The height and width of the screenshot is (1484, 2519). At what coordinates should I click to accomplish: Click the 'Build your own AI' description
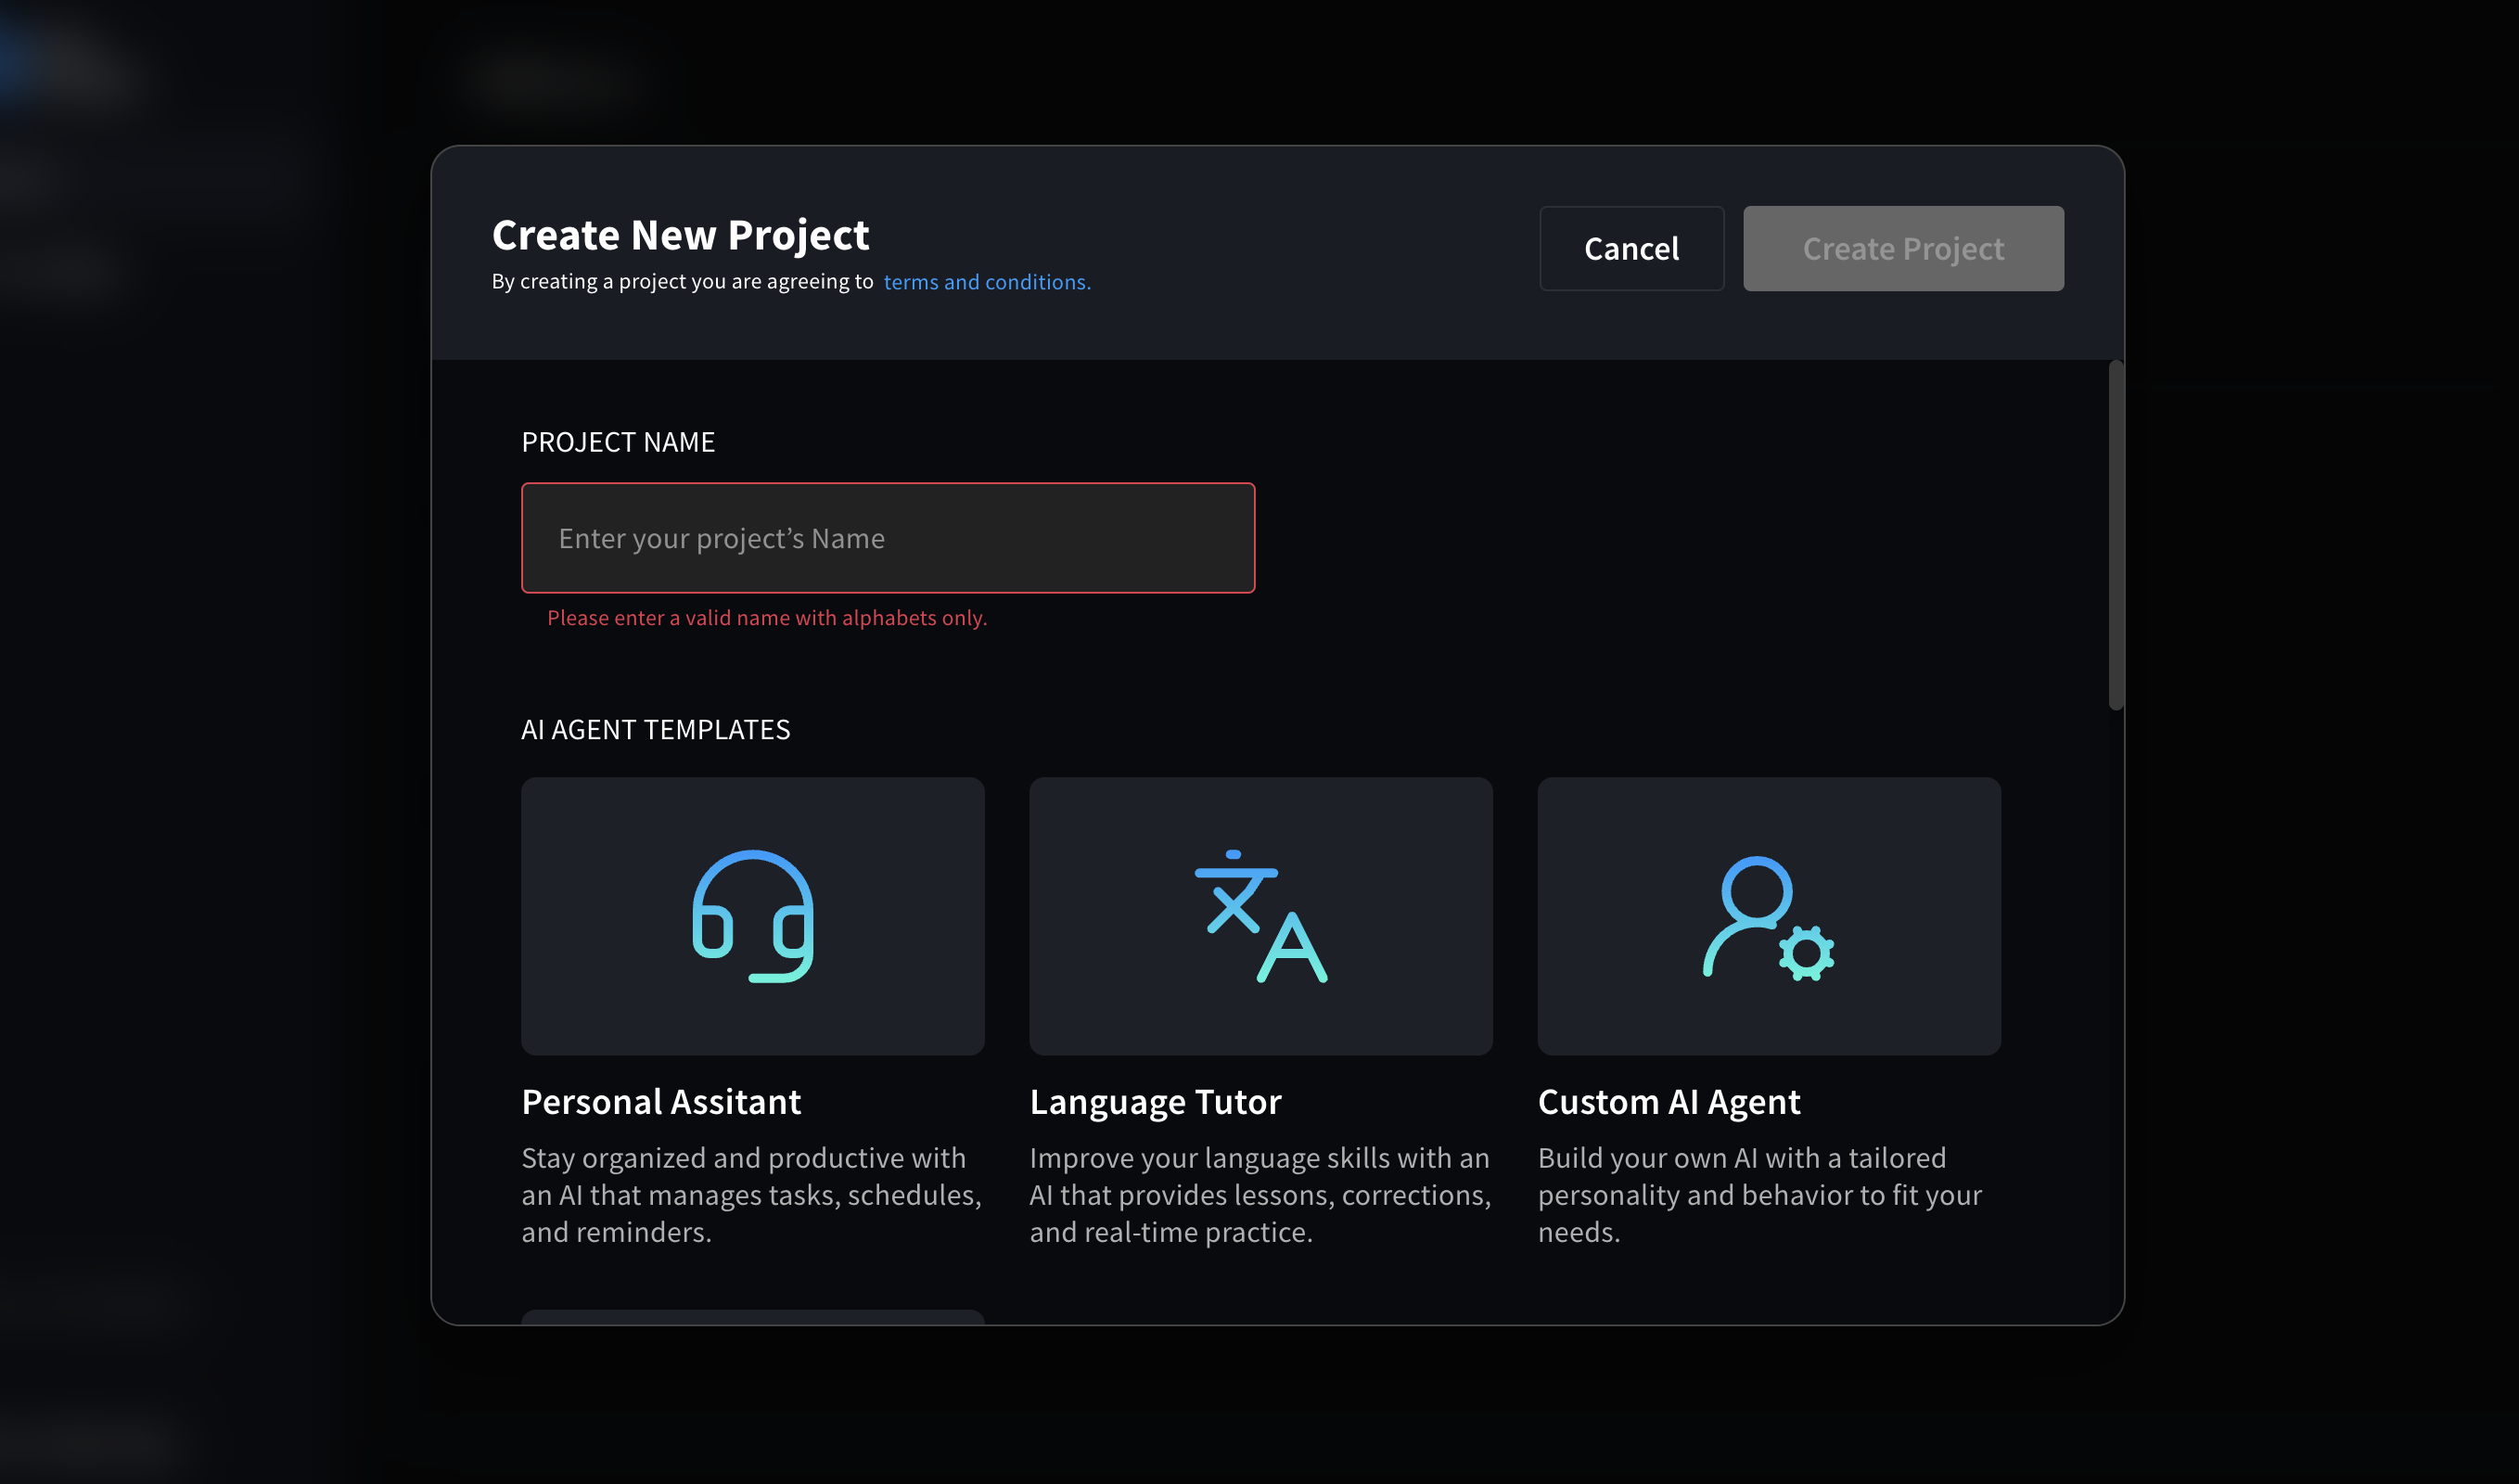click(x=1760, y=1195)
